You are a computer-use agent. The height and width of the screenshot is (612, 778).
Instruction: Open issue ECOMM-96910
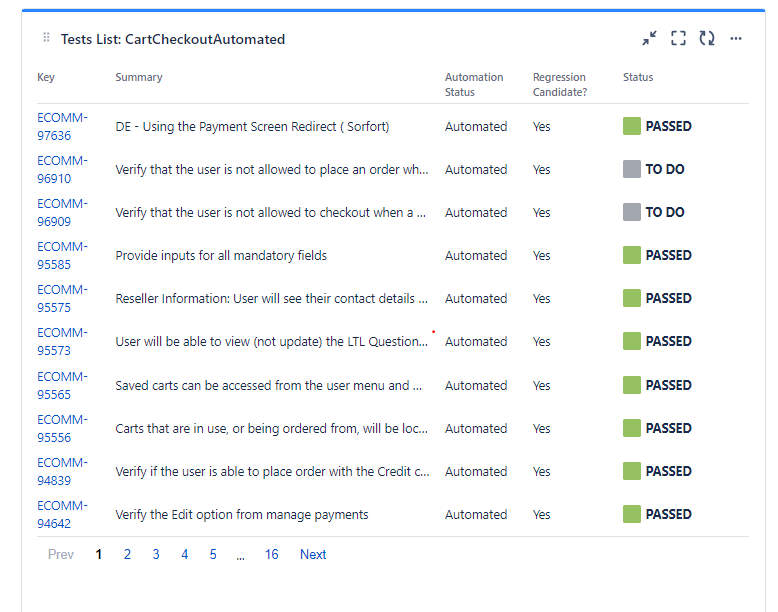click(x=62, y=170)
